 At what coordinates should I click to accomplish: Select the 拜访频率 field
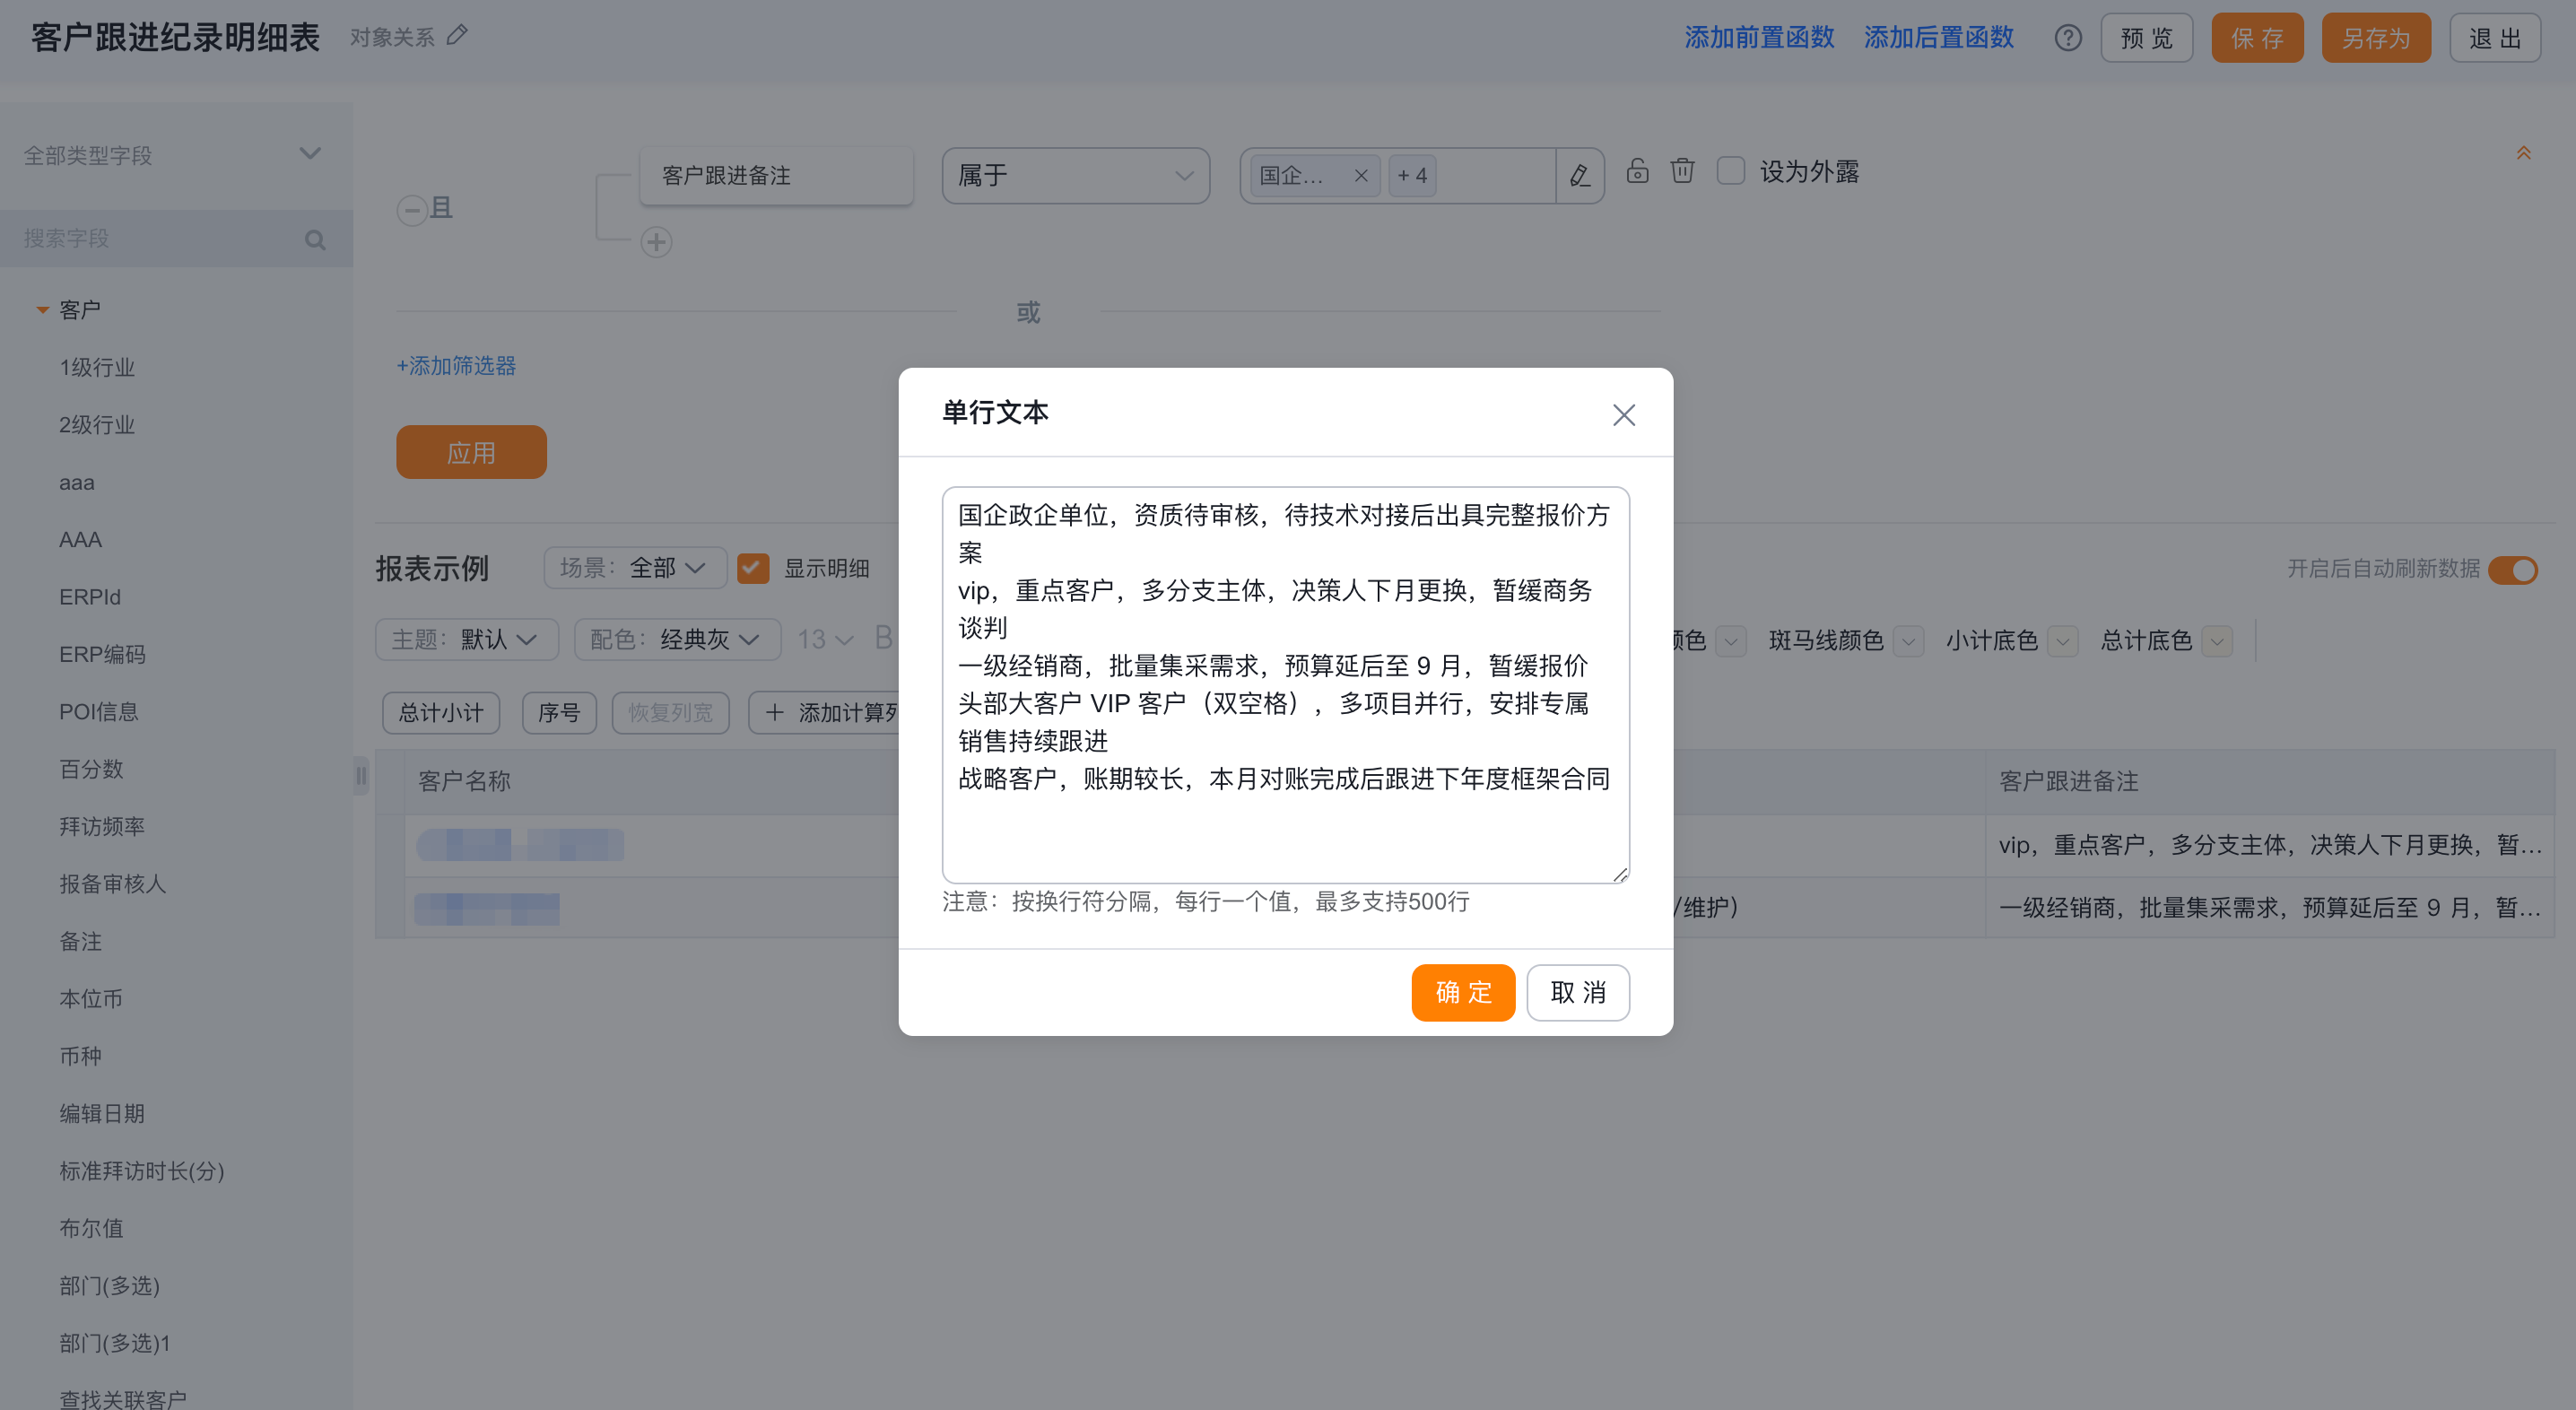(x=102, y=826)
